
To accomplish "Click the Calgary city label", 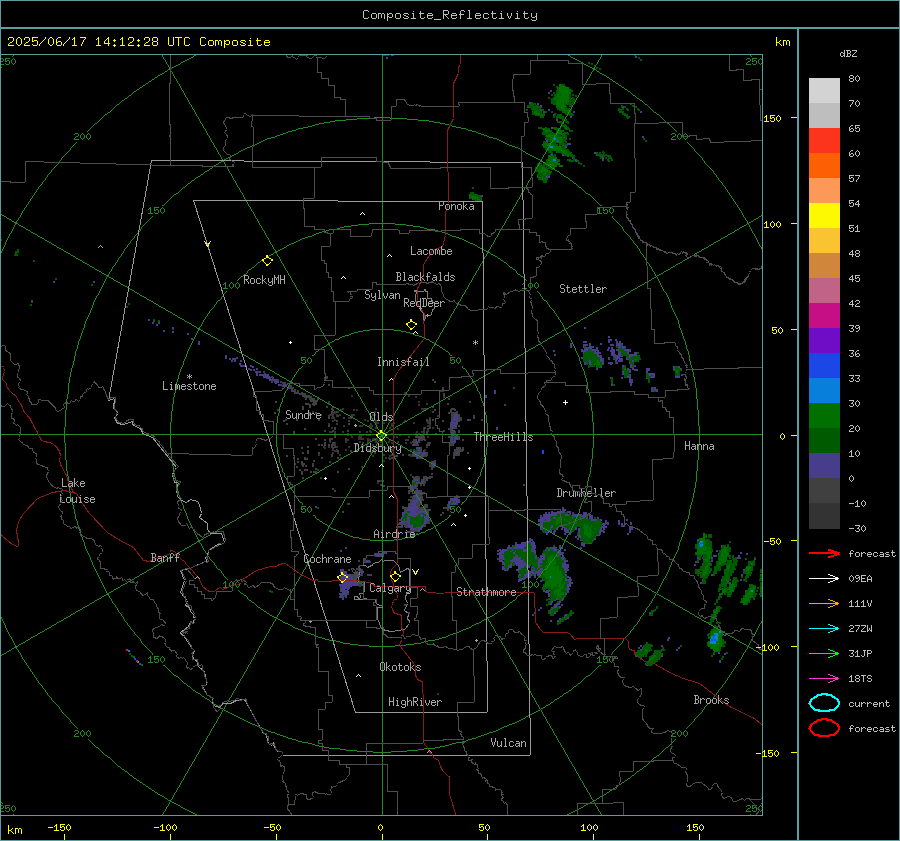I will (x=390, y=588).
